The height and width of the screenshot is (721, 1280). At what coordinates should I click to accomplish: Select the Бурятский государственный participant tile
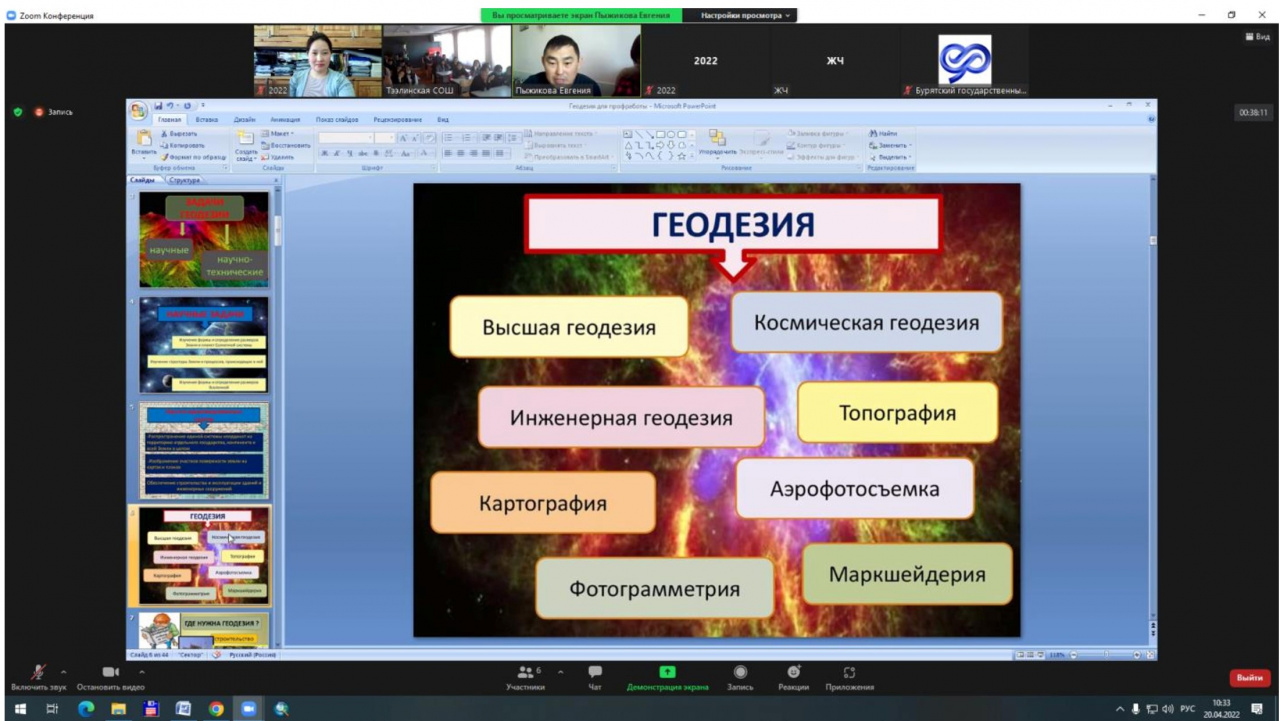(x=964, y=61)
